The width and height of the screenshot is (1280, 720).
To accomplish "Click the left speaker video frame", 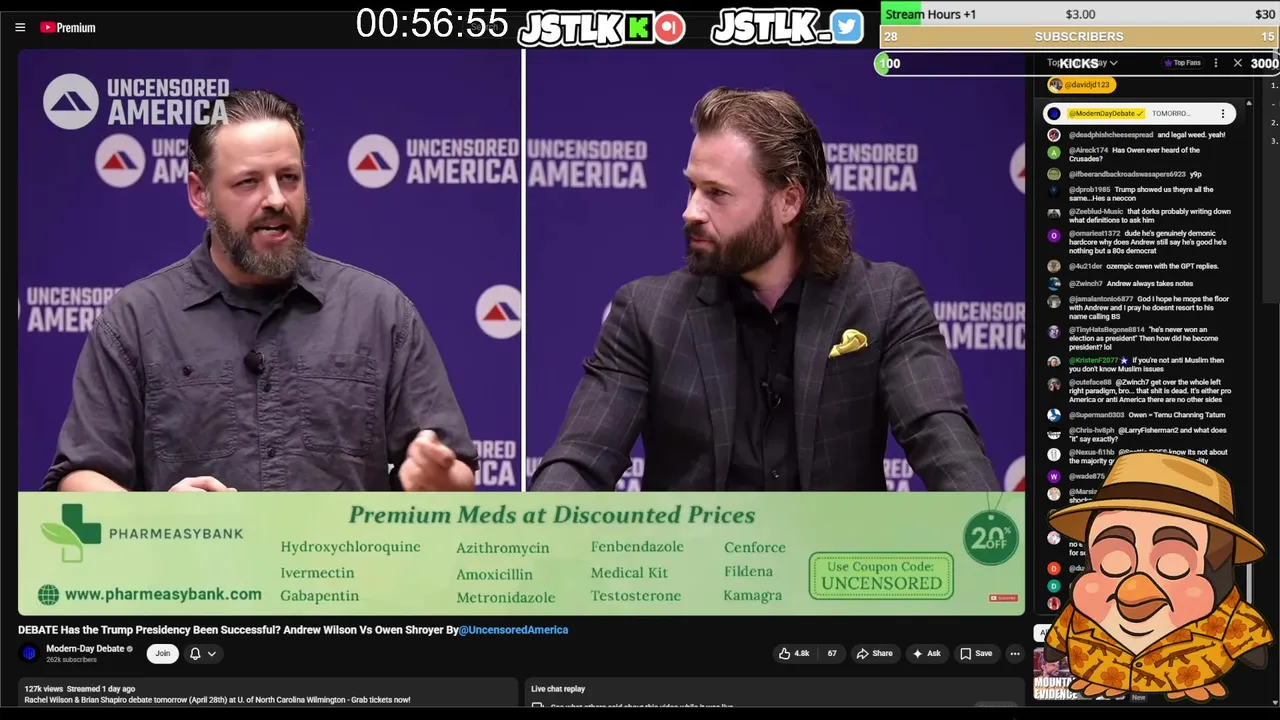I will coord(270,270).
